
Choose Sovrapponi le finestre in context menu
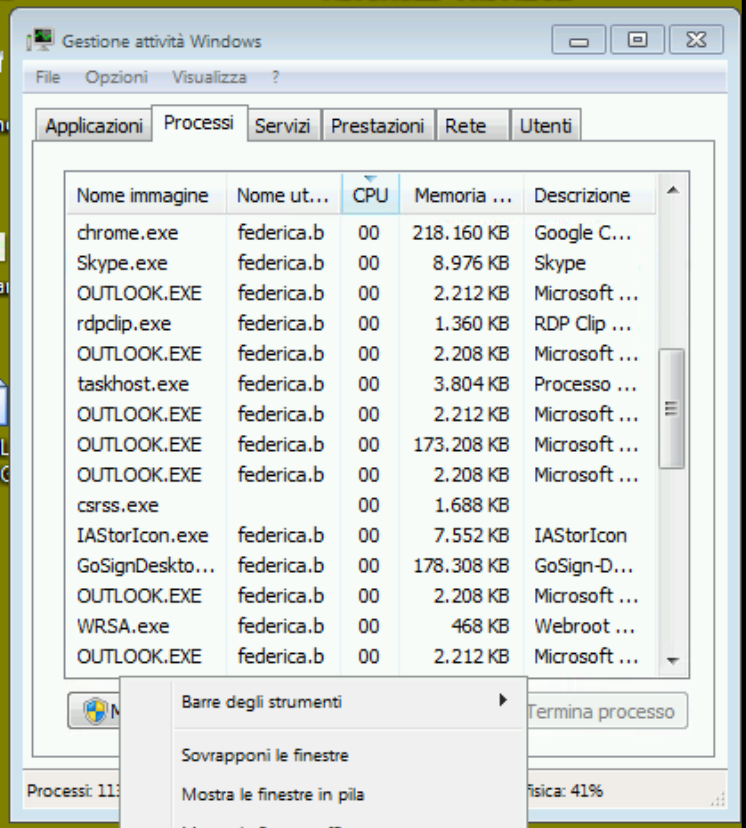(265, 755)
